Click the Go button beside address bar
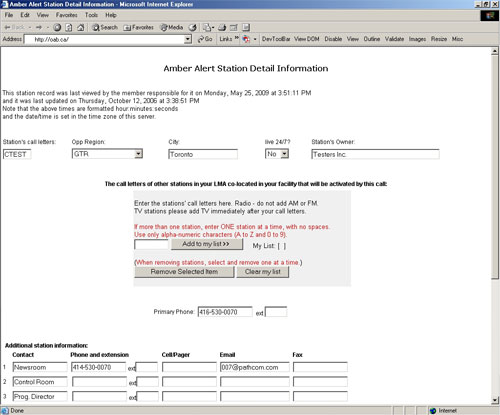Screen dimensions: 500x415 [x=205, y=39]
